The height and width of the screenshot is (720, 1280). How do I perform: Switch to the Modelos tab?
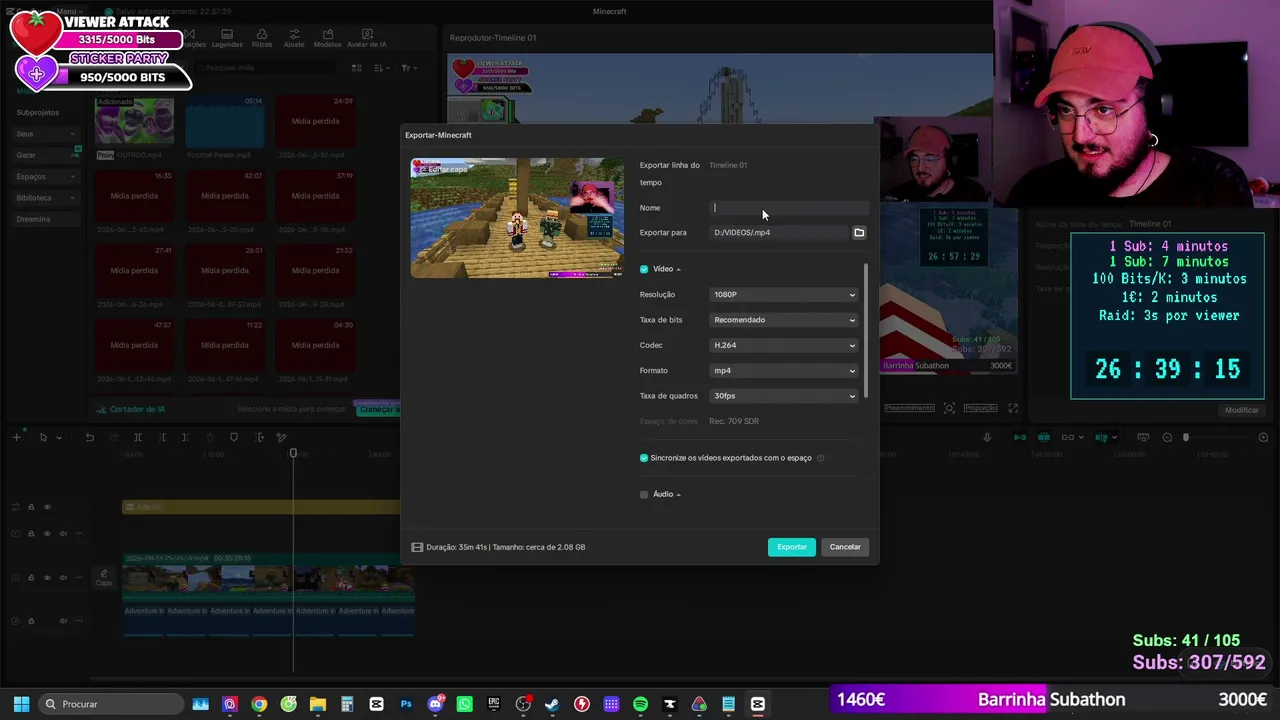click(x=327, y=39)
